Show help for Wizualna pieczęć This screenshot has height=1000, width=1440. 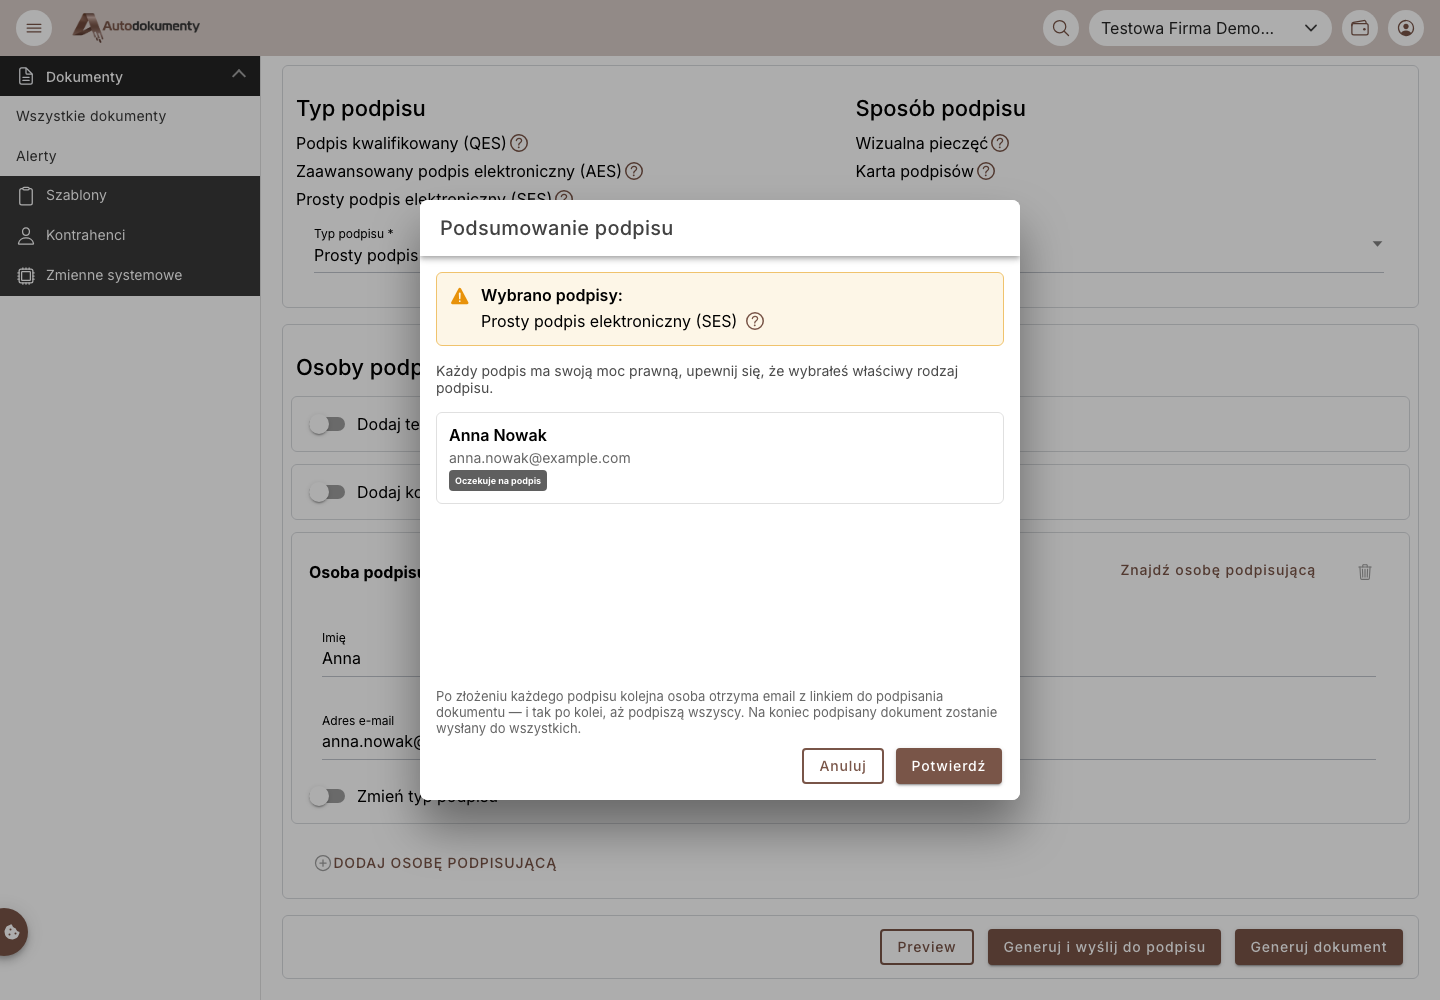point(1000,143)
